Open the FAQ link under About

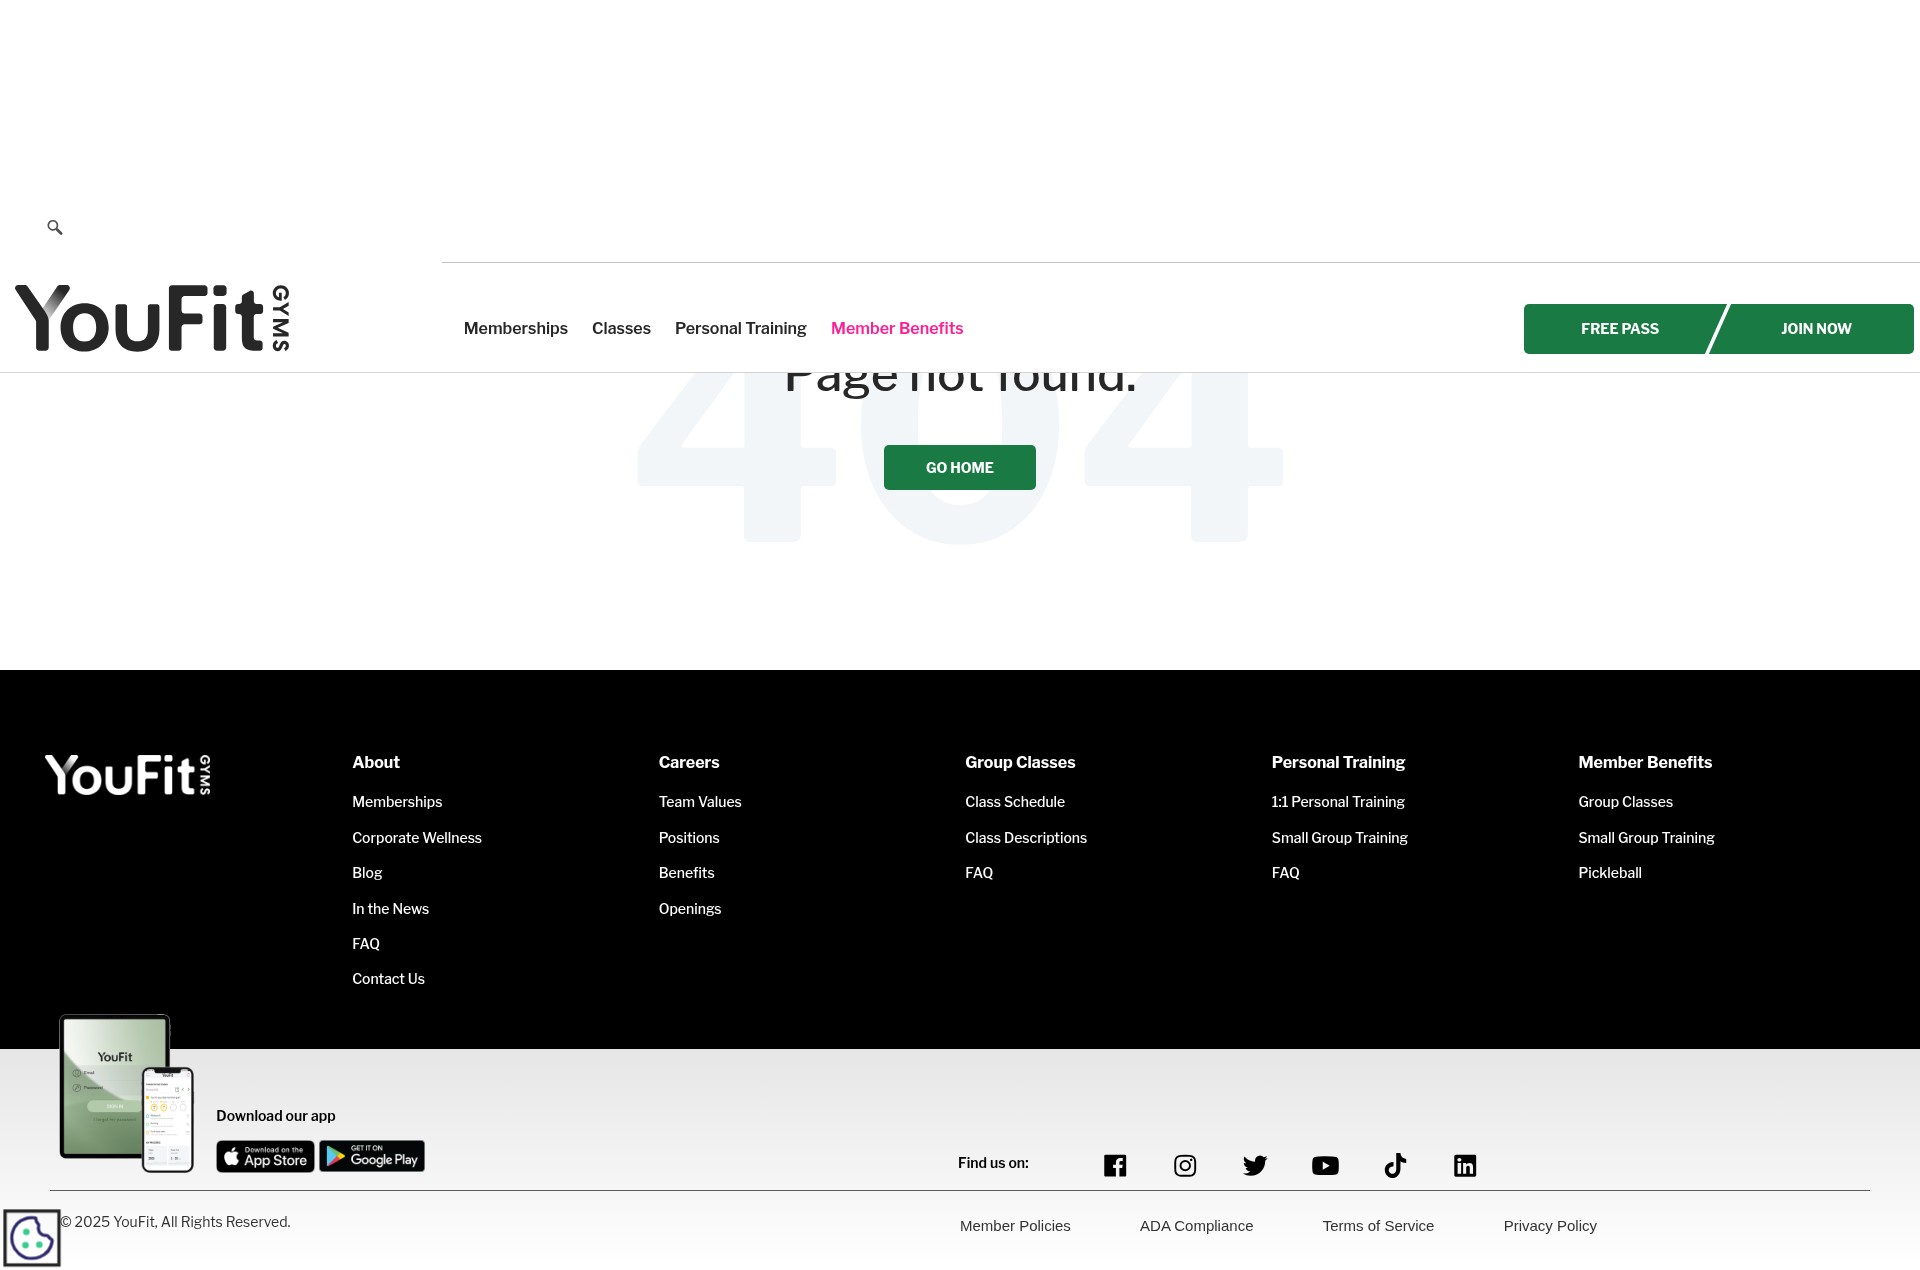(x=366, y=944)
